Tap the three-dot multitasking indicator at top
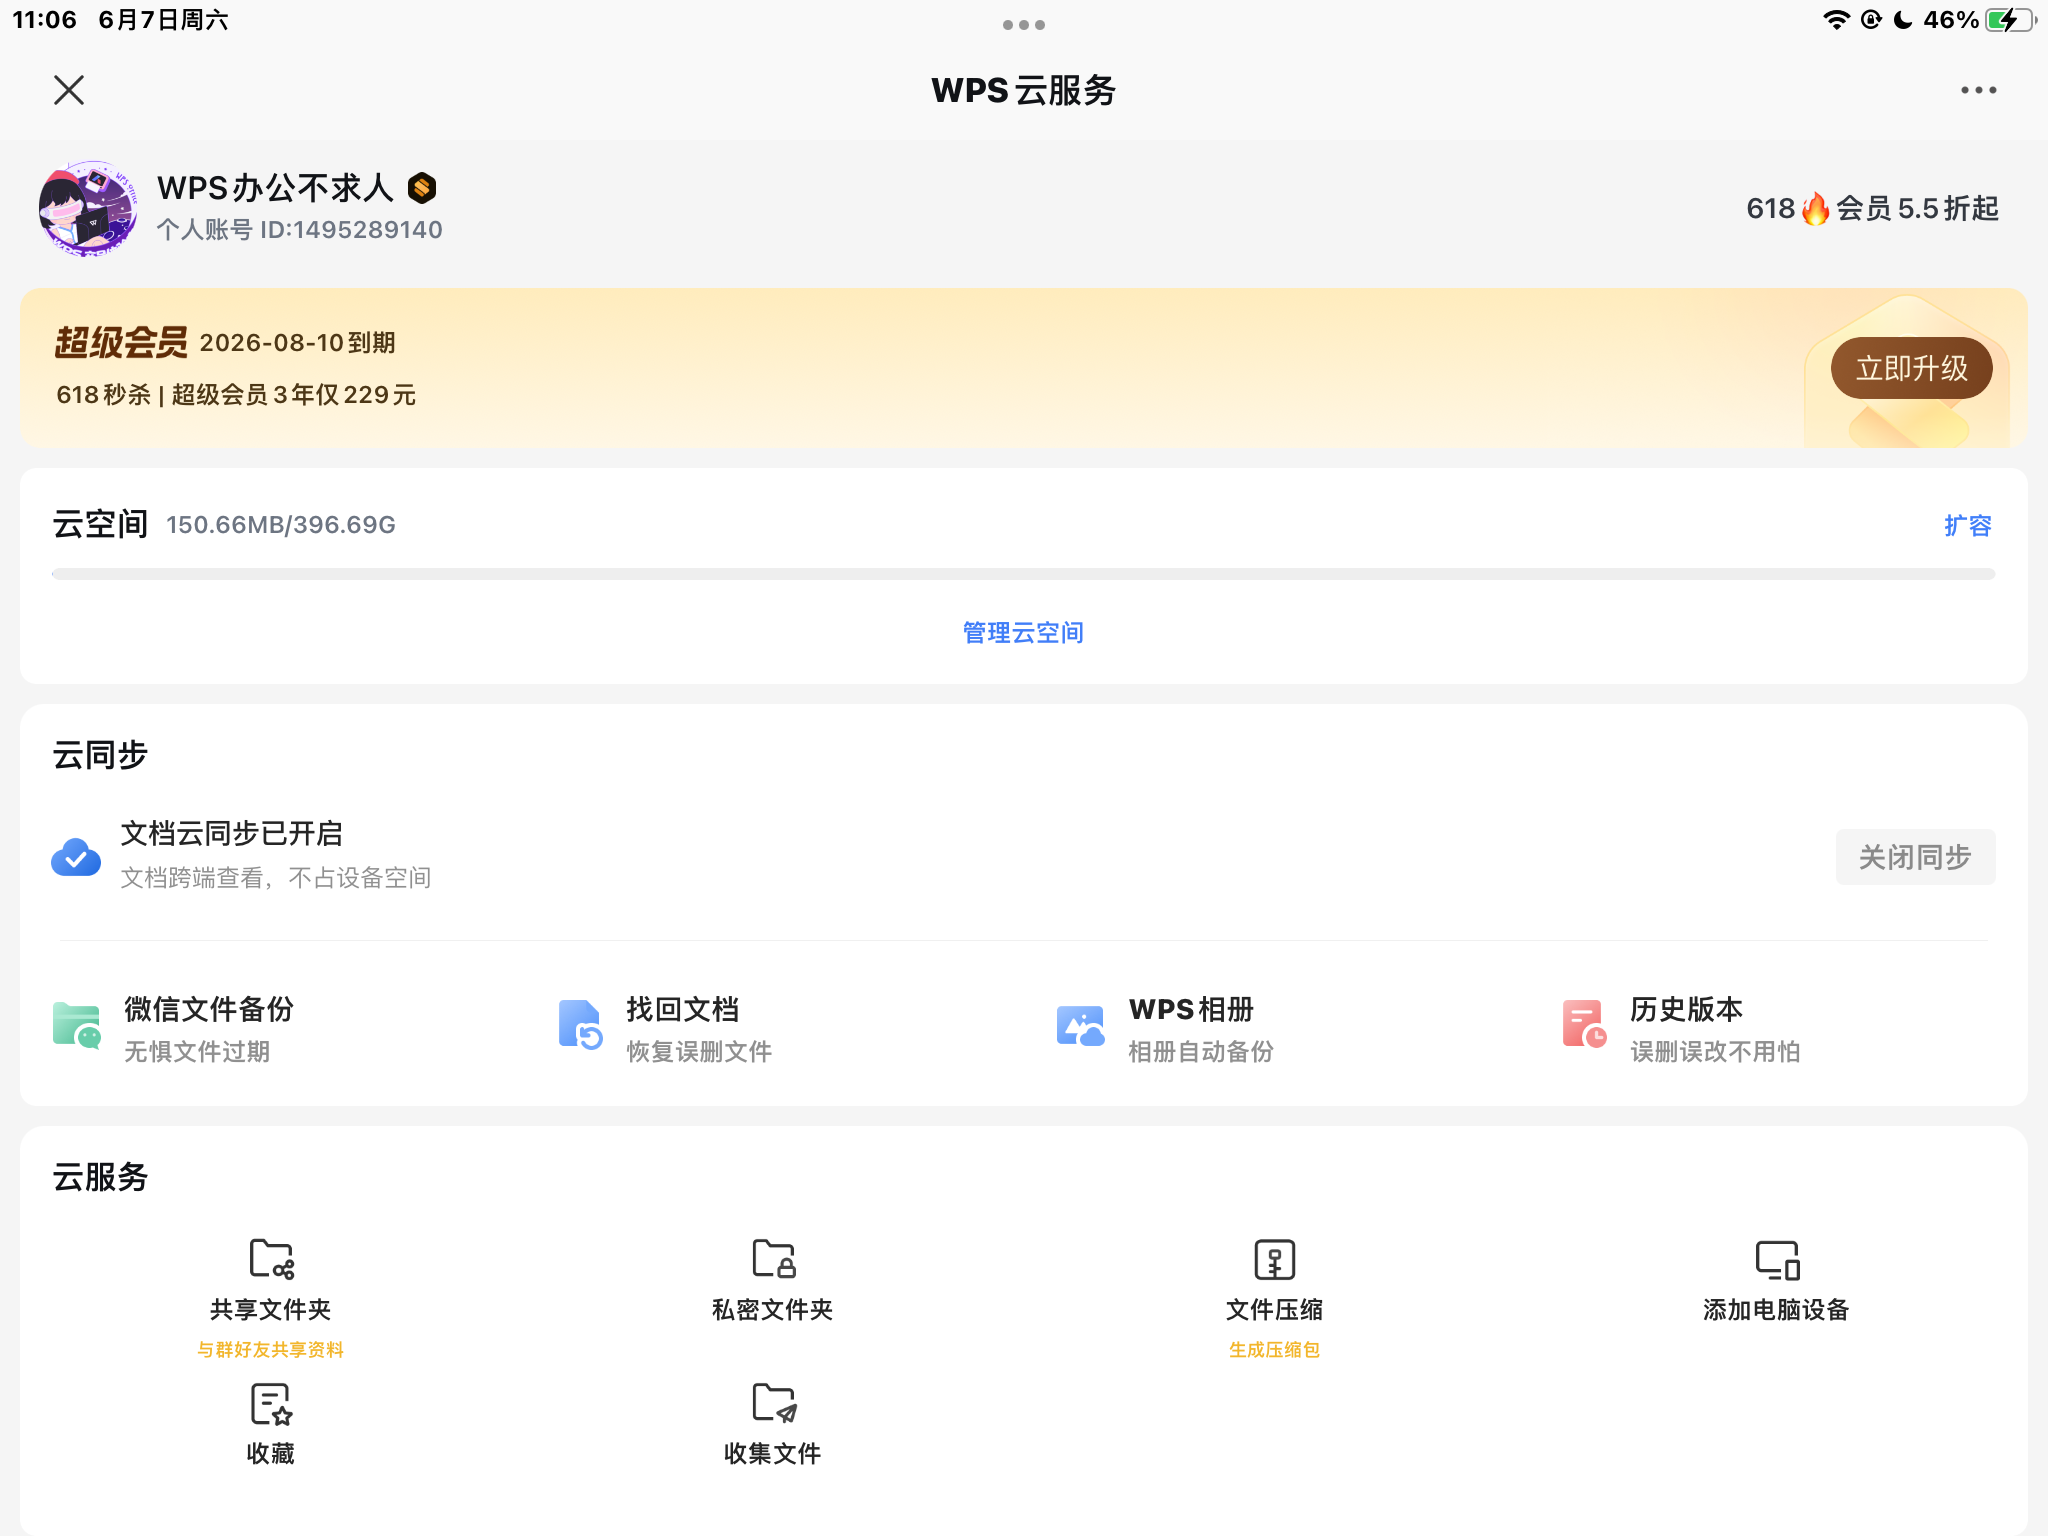Screen dimensions: 2048x1536 point(1023,25)
